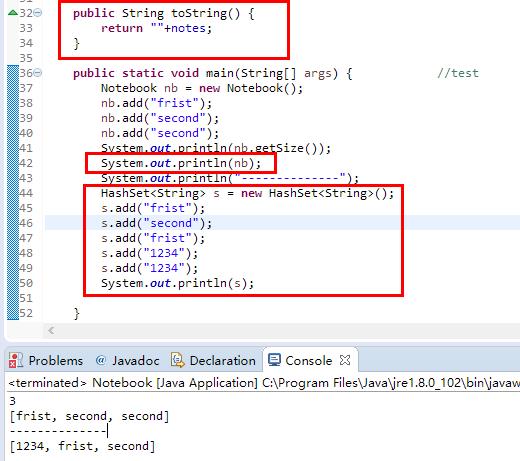Click the 'public static void main' declaration
The image size is (520, 461).
pyautogui.click(x=212, y=73)
